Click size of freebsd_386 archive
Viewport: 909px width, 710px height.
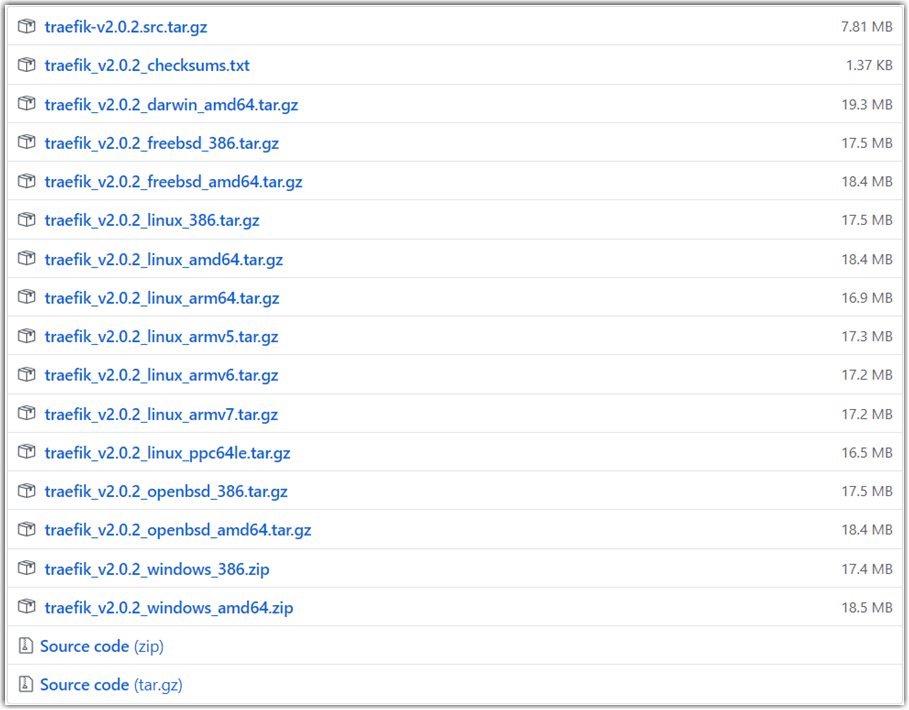[867, 143]
